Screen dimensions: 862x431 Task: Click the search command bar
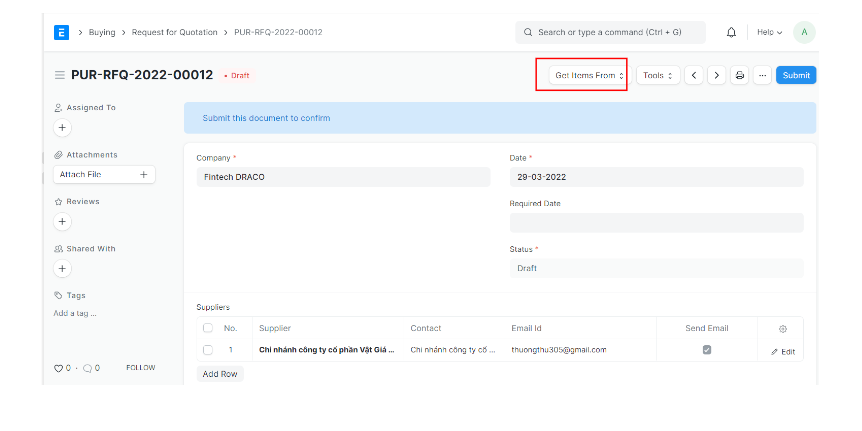(x=610, y=32)
